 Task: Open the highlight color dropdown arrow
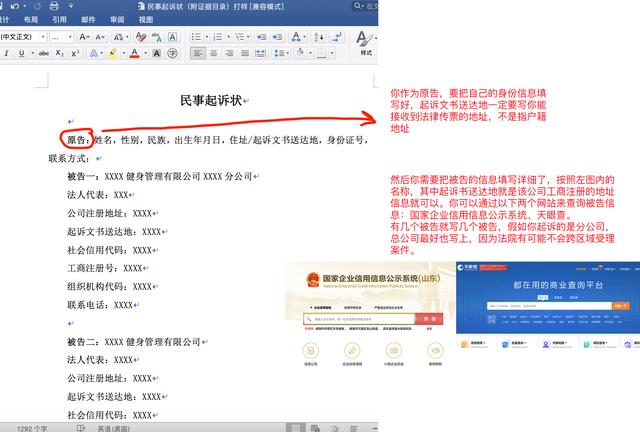pos(124,53)
